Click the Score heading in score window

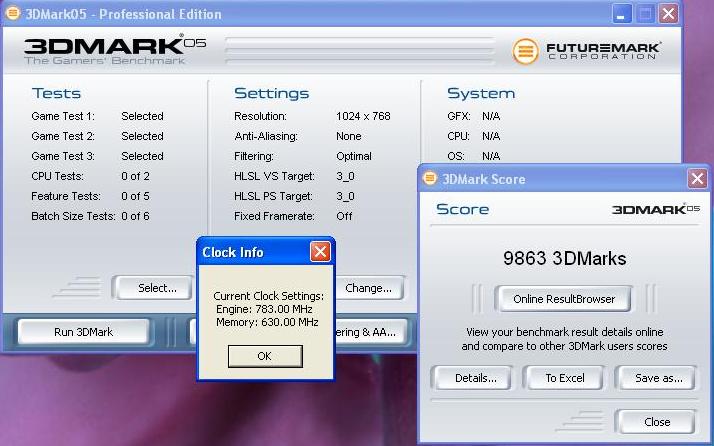coord(462,209)
